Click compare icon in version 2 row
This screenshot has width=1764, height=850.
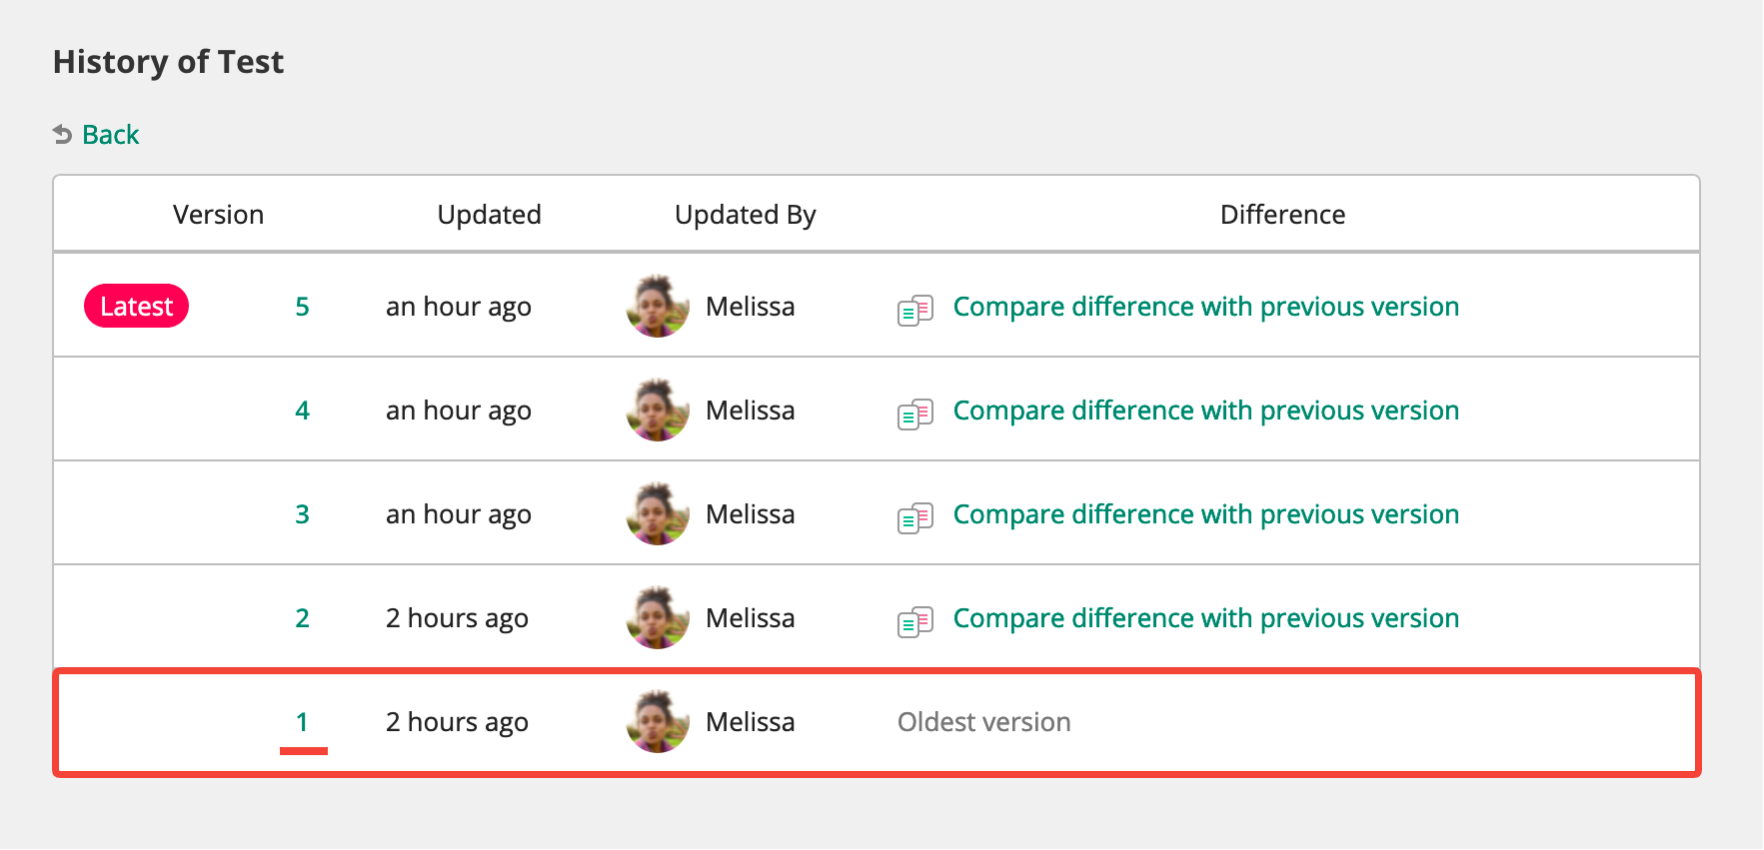(915, 621)
